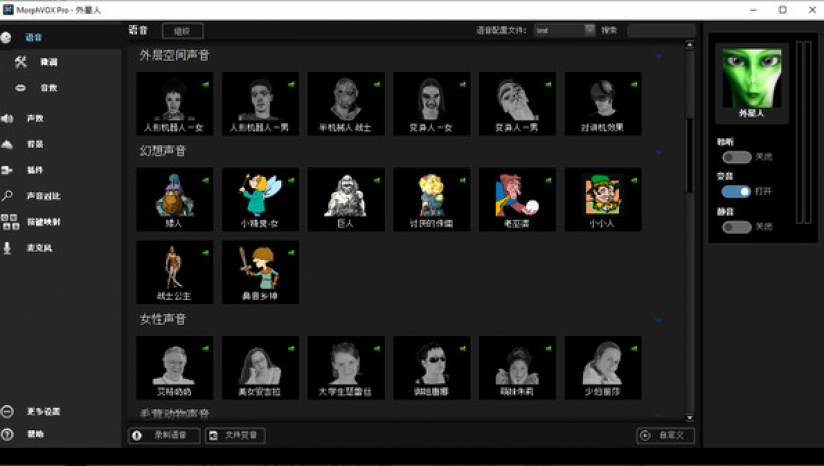This screenshot has height=466, width=824.
Task: Collapse the 女性声音 female voices section
Action: coord(658,320)
